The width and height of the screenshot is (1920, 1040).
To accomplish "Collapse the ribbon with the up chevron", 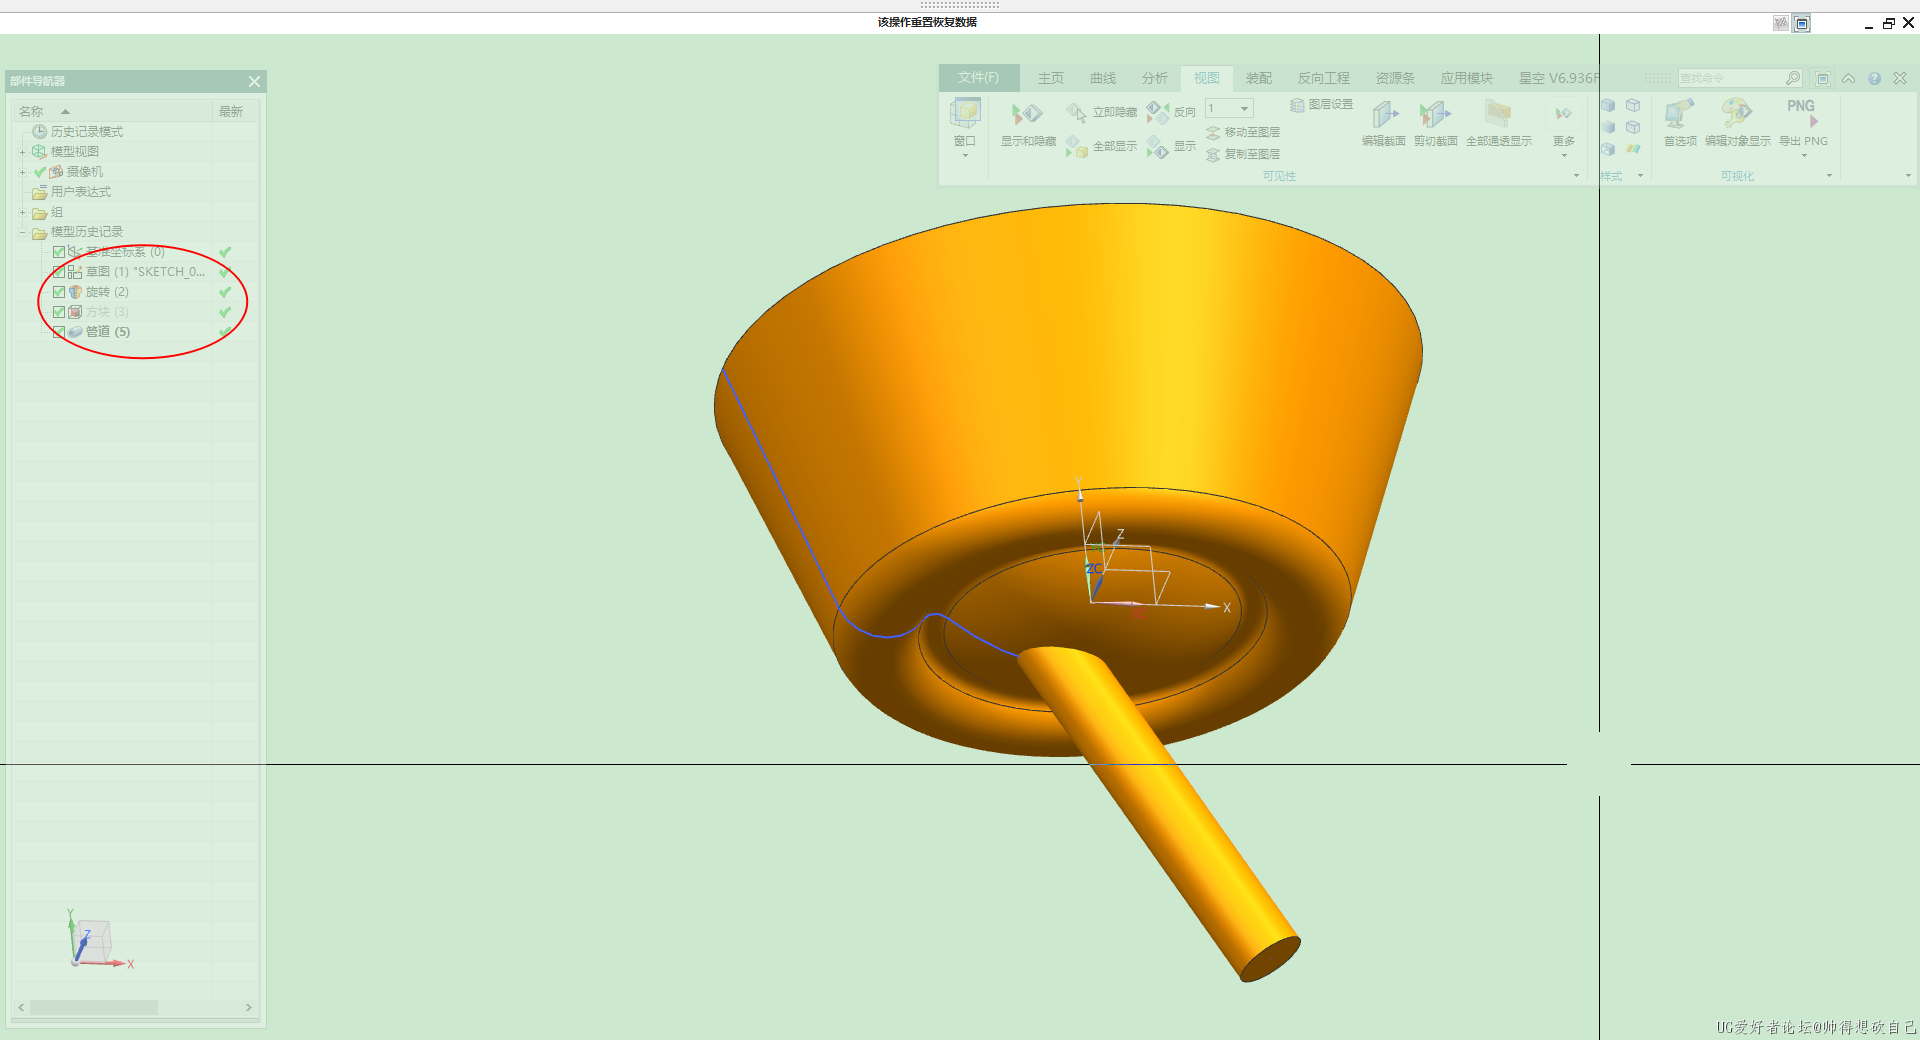I will point(1848,78).
